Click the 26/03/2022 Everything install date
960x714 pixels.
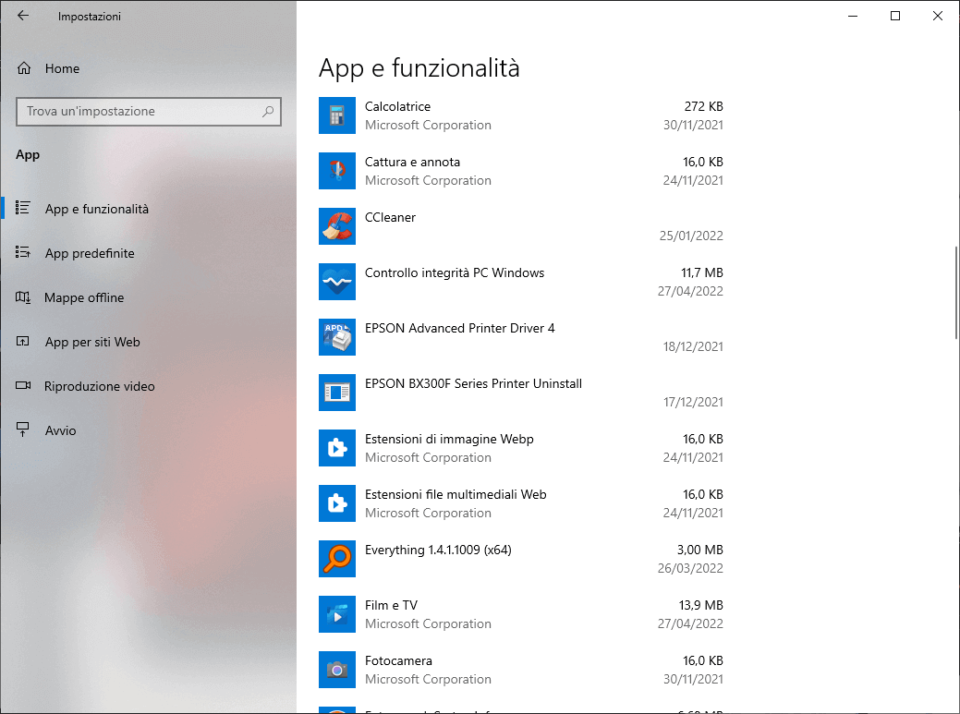coord(691,568)
